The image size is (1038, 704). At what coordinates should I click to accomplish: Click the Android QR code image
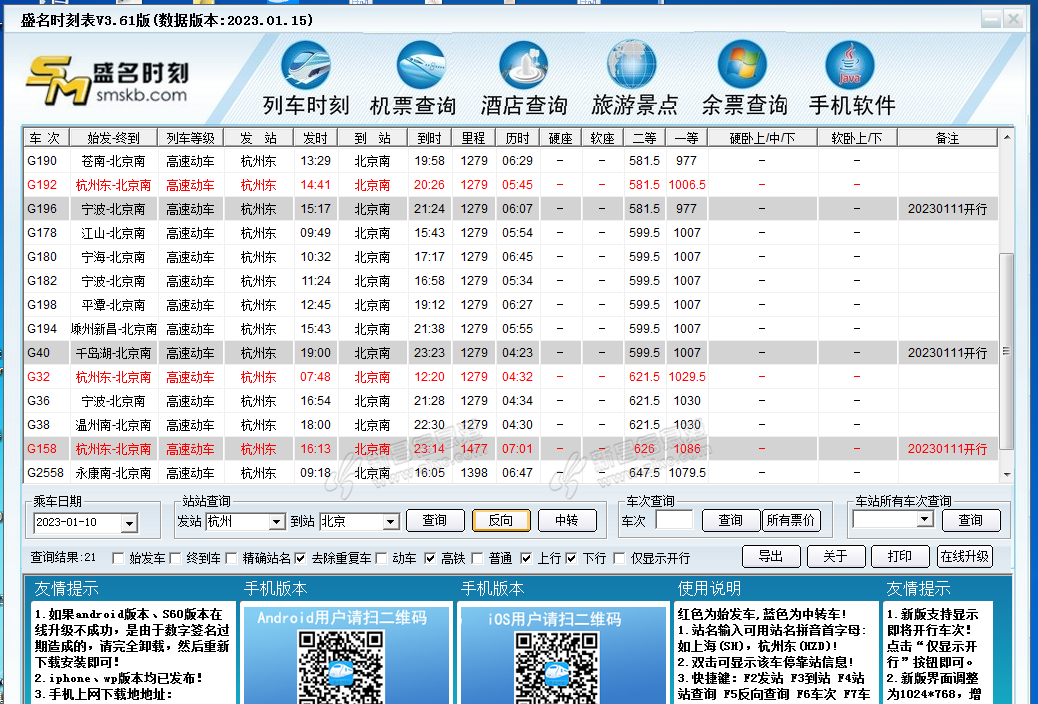[x=334, y=666]
